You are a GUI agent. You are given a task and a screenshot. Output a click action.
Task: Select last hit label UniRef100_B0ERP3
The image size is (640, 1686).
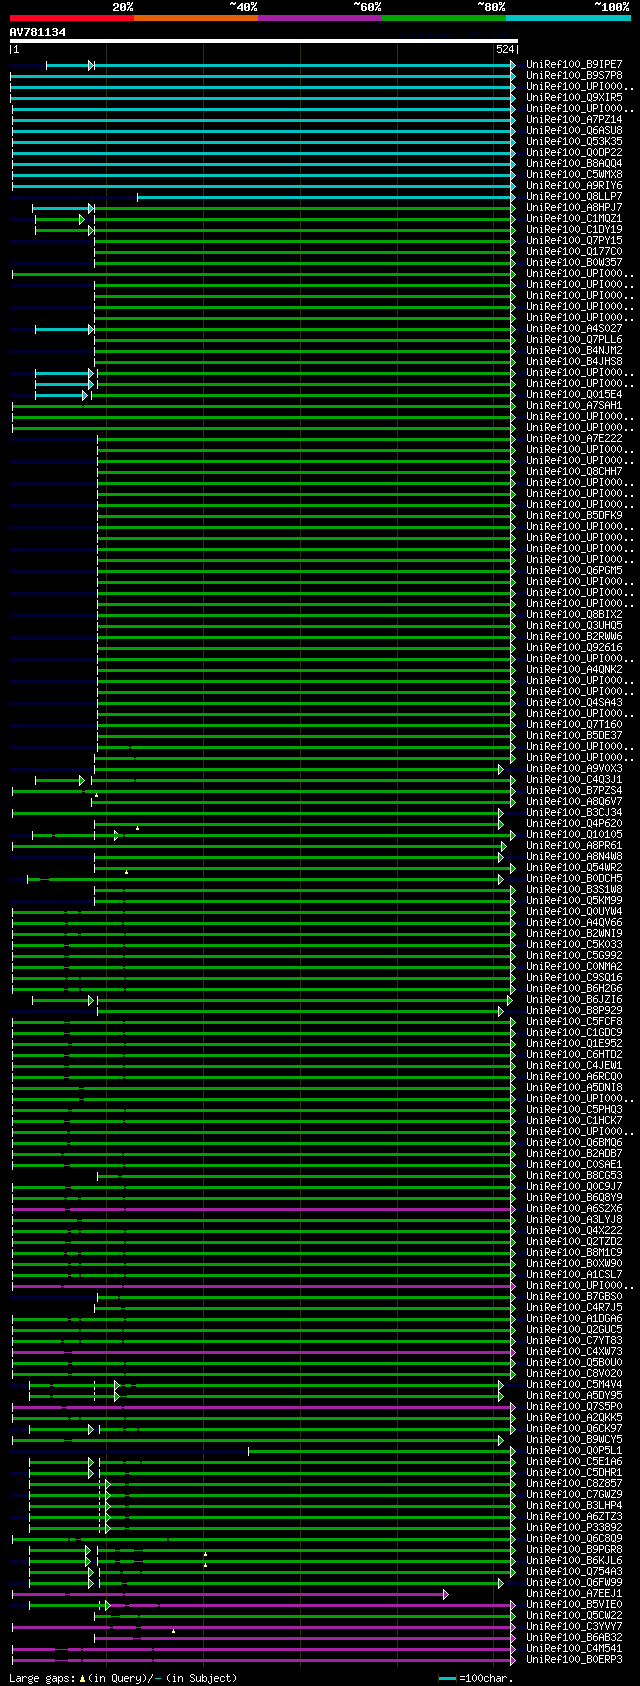pos(574,1660)
